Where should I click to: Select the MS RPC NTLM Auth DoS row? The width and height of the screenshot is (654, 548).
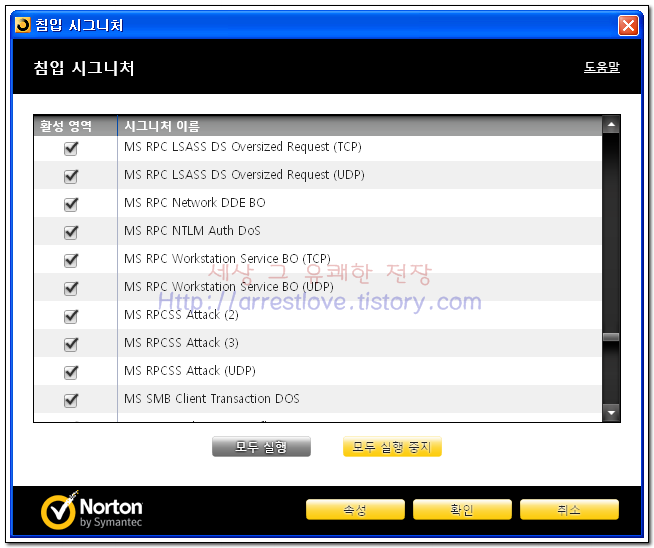tap(318, 231)
